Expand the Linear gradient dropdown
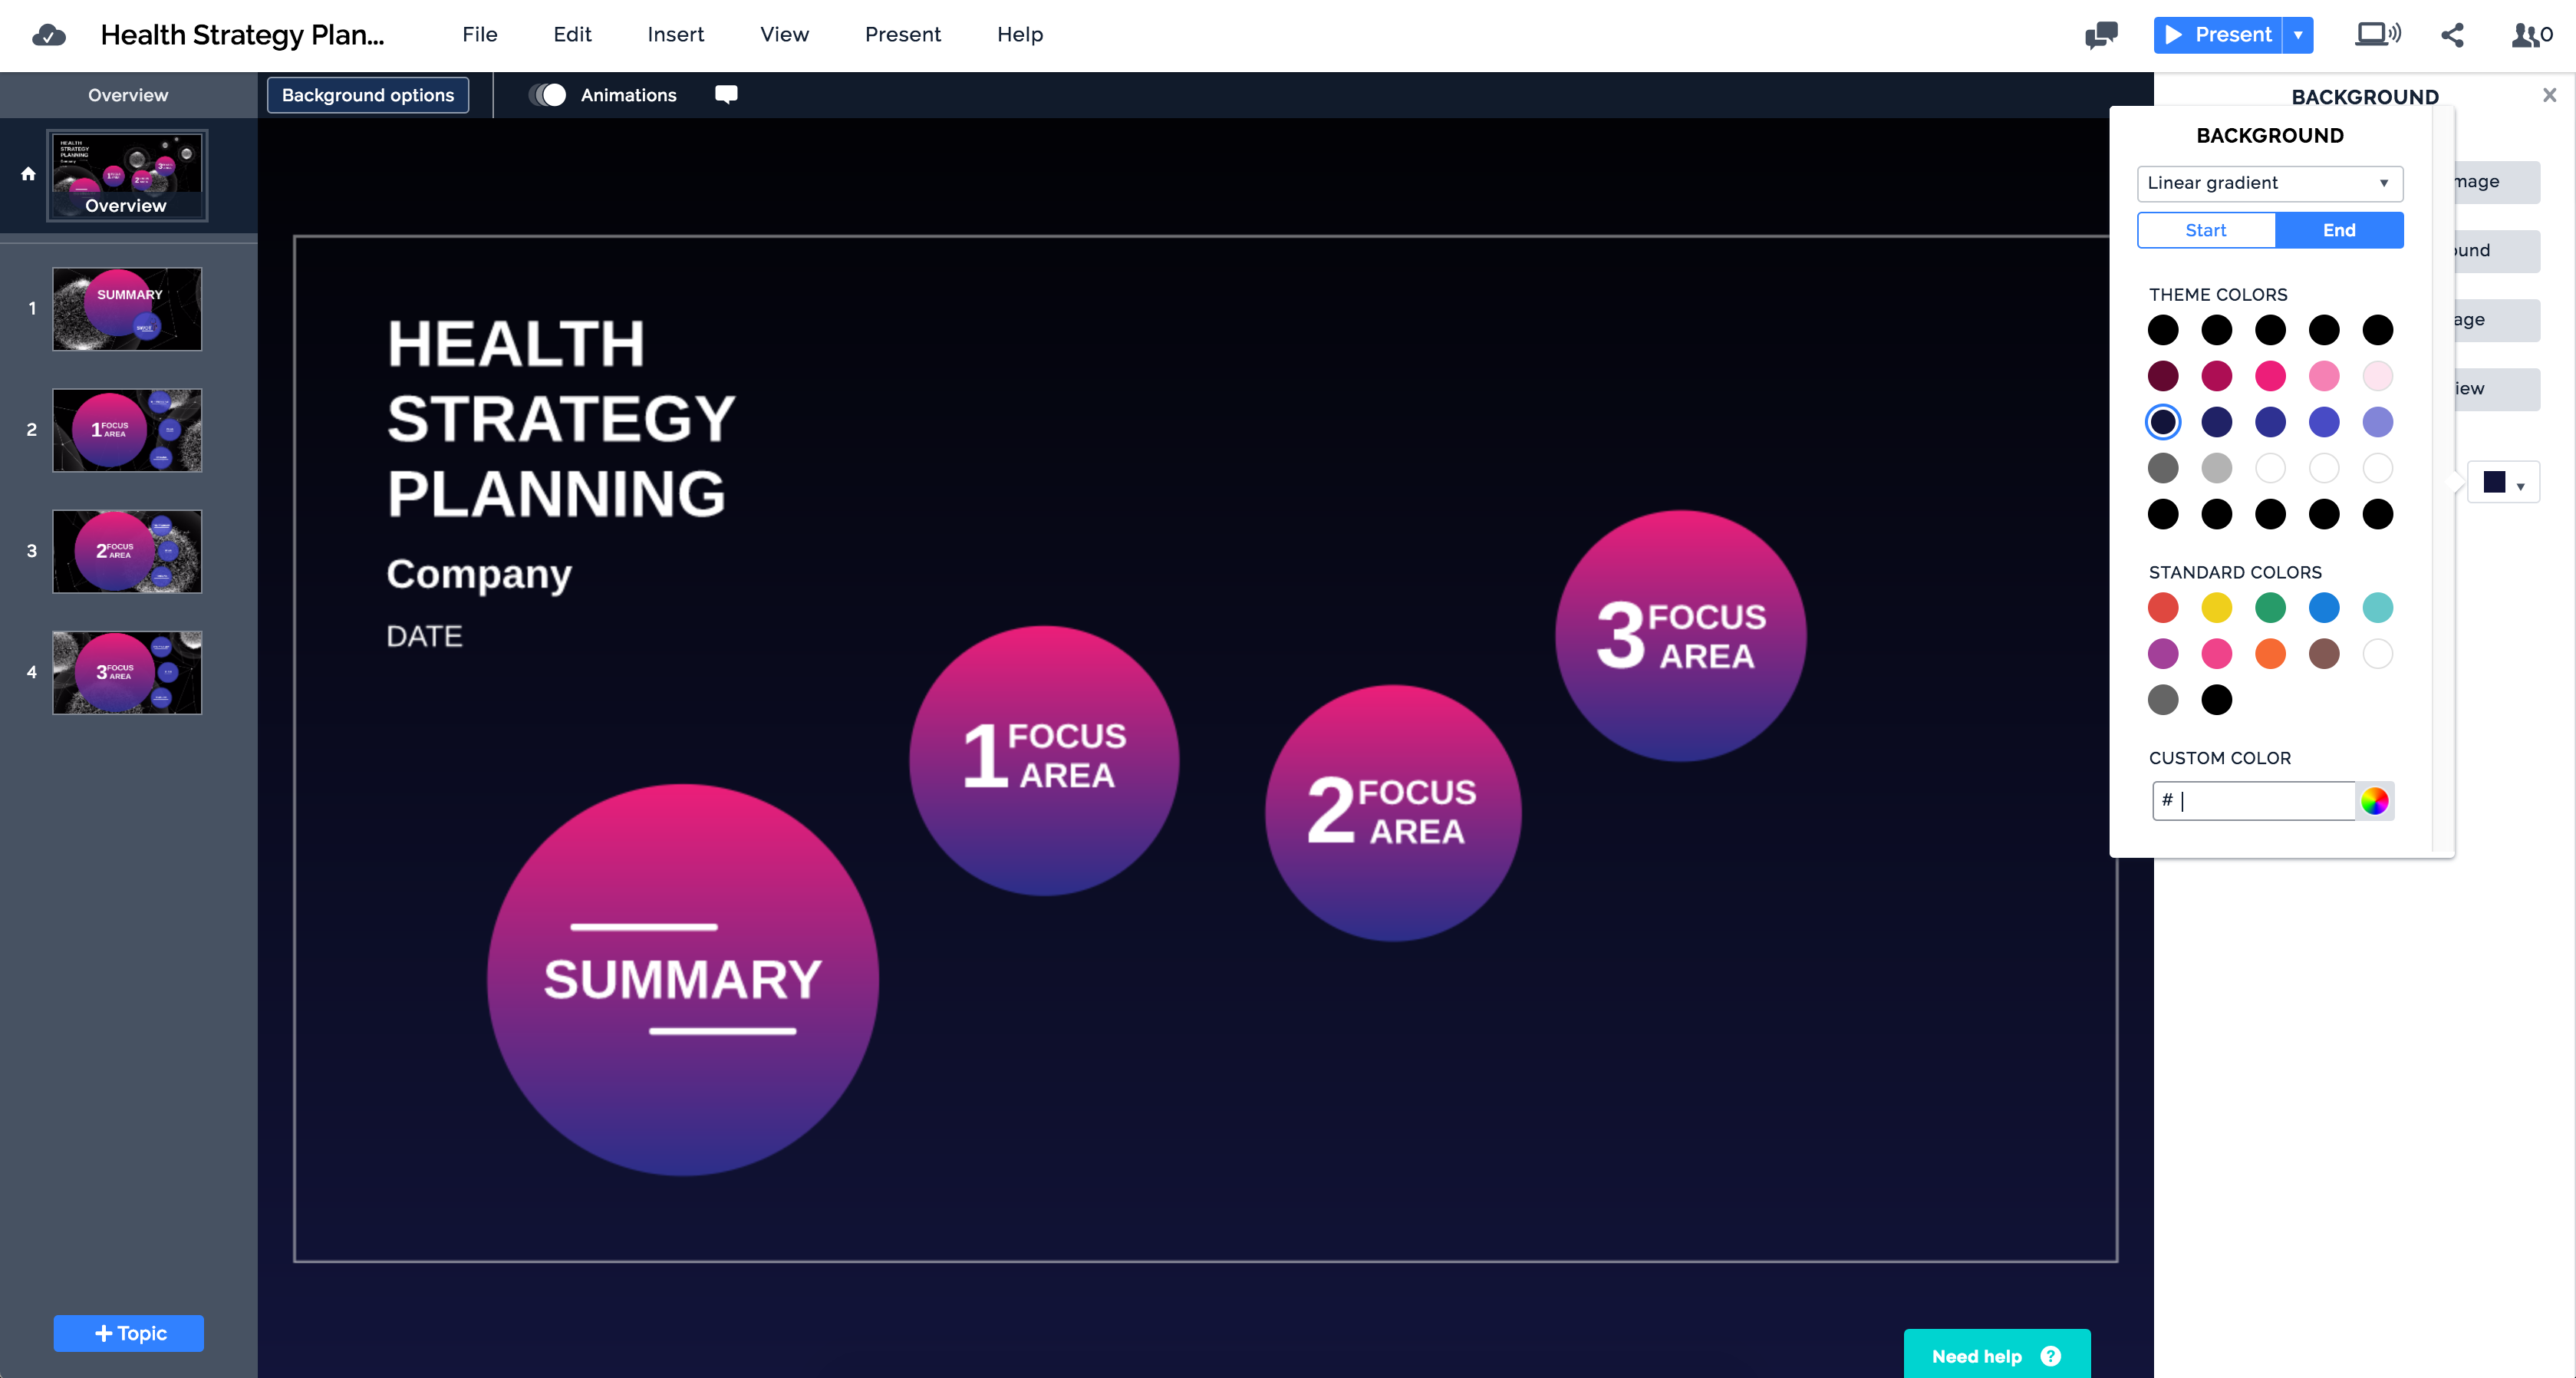 tap(2269, 183)
